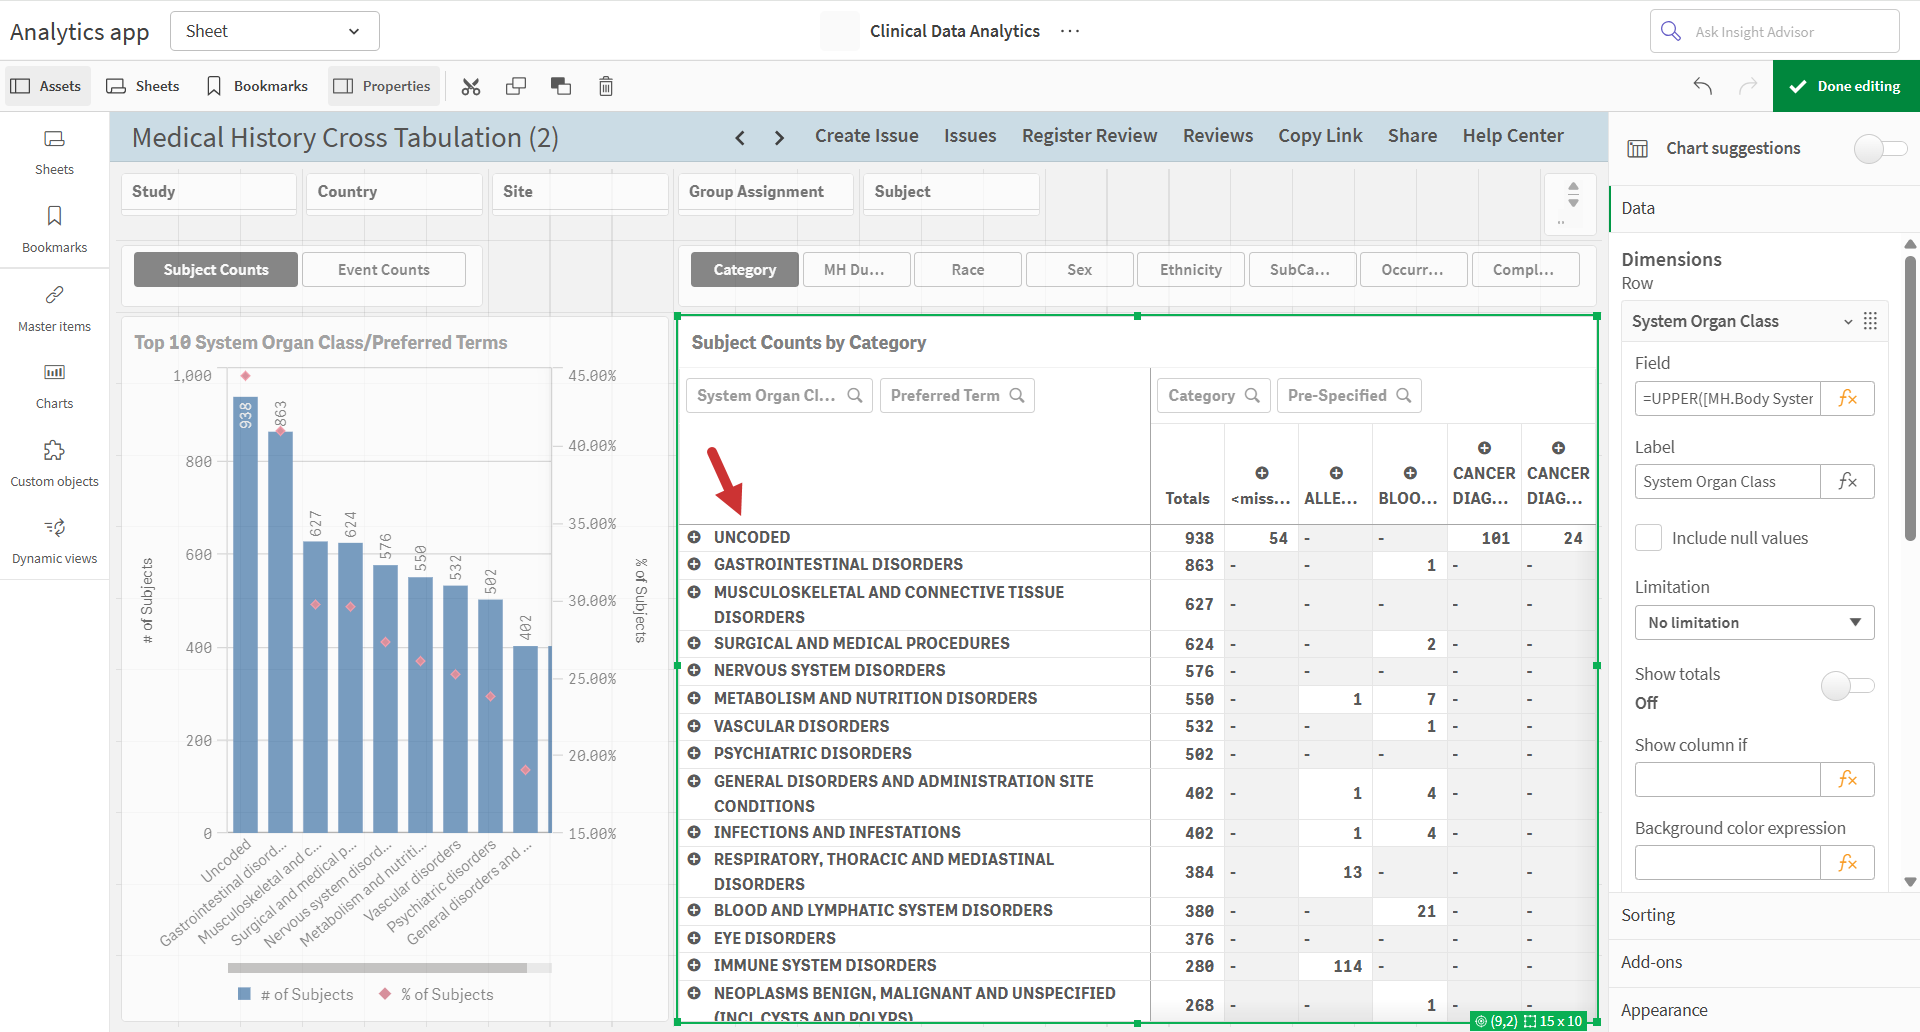Click Done editing button

coord(1846,86)
